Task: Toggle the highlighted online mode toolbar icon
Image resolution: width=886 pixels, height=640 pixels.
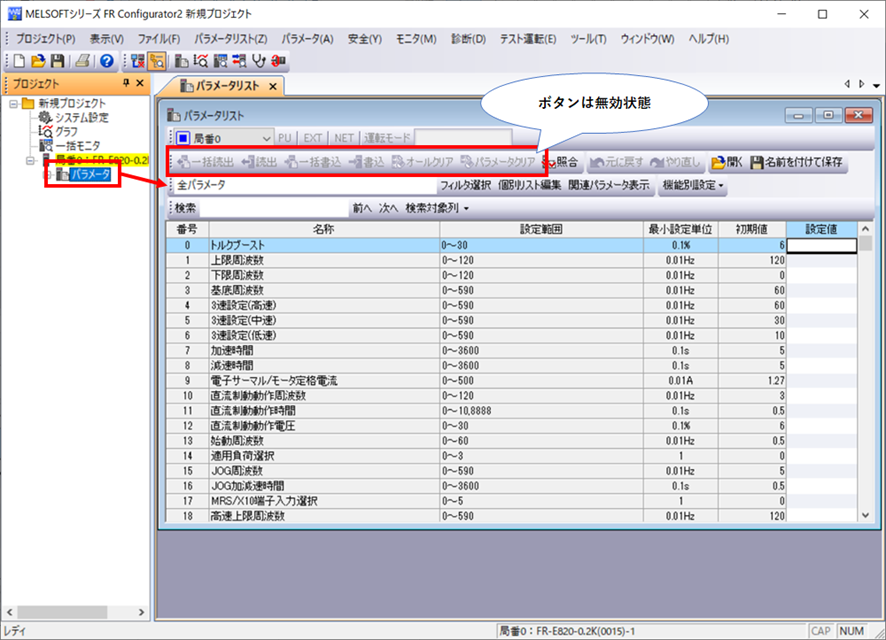Action: tap(157, 60)
